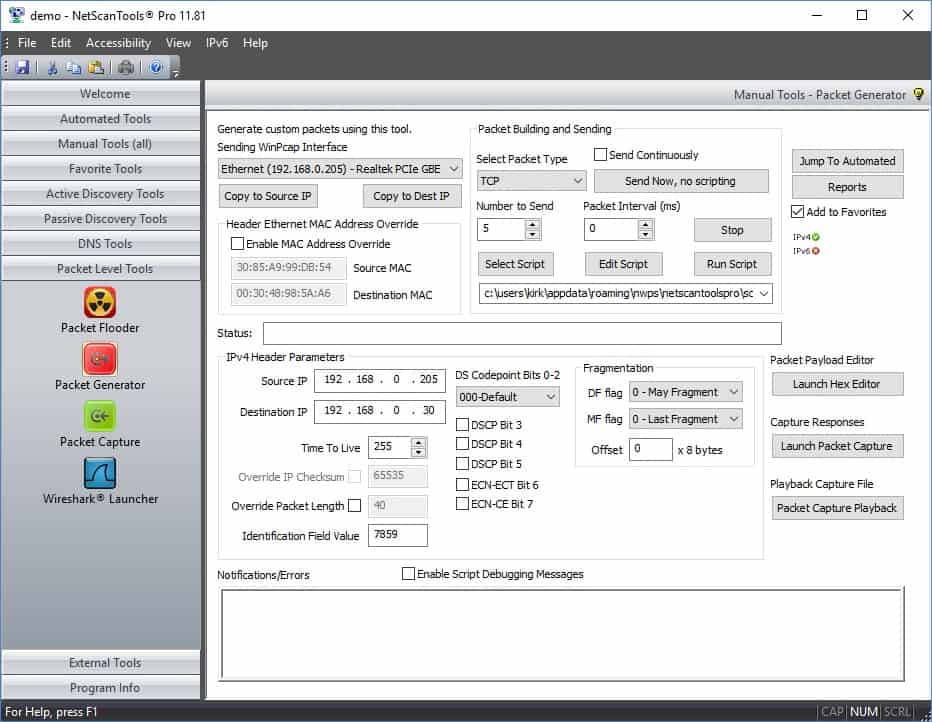
Task: Open the Help menu
Action: click(x=255, y=43)
